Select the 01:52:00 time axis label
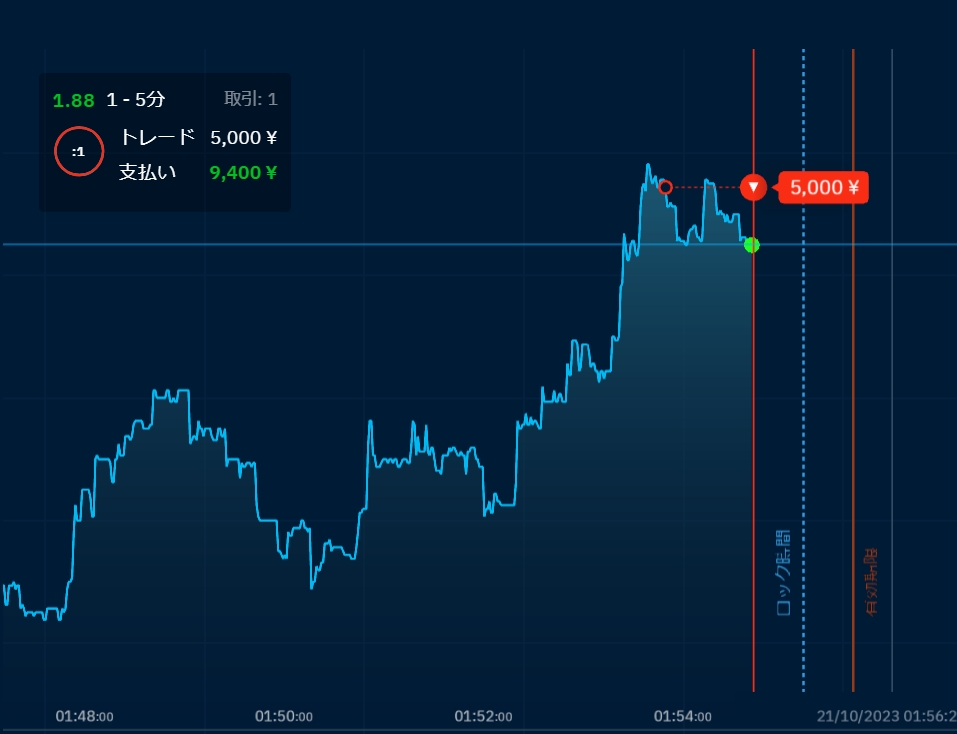This screenshot has width=957, height=734. (484, 716)
